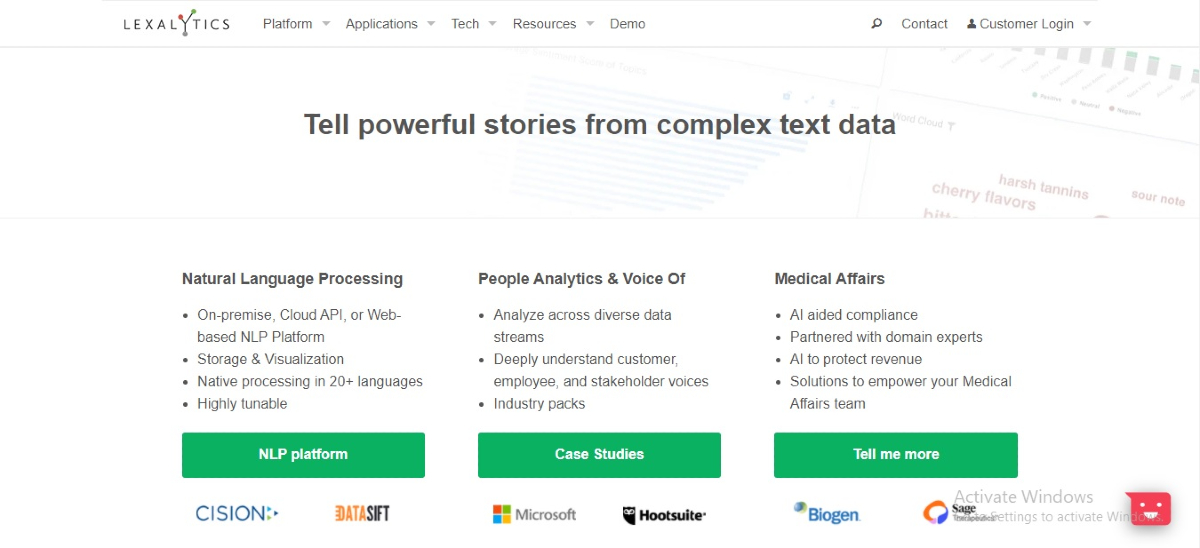
Task: Click the Sage Therapeutics logo
Action: click(x=950, y=513)
